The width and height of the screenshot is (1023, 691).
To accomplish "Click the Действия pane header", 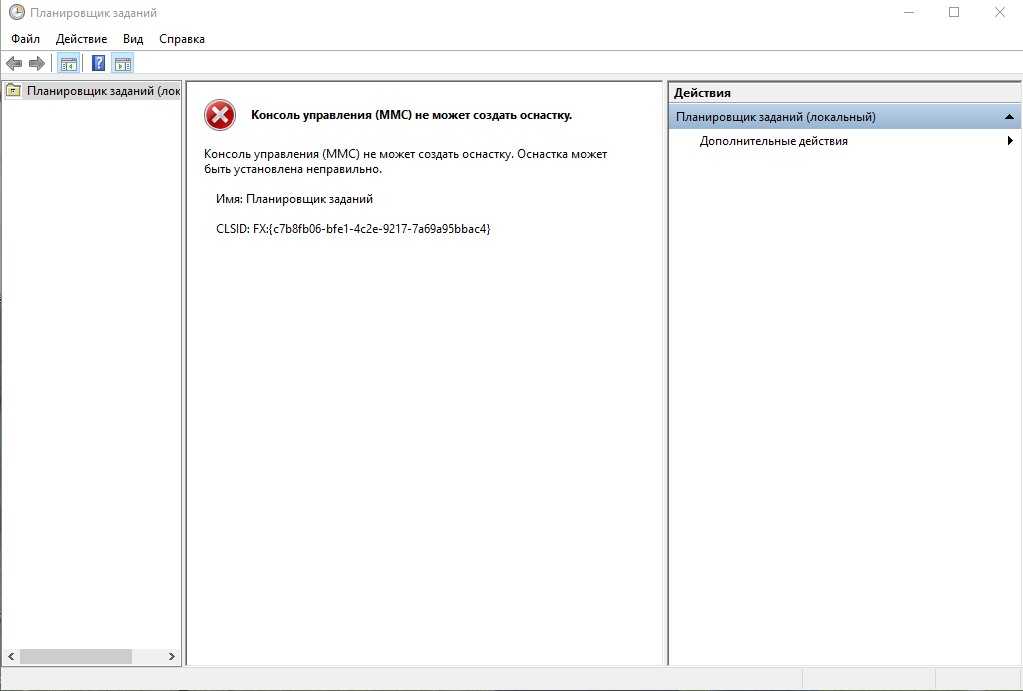I will pos(844,93).
